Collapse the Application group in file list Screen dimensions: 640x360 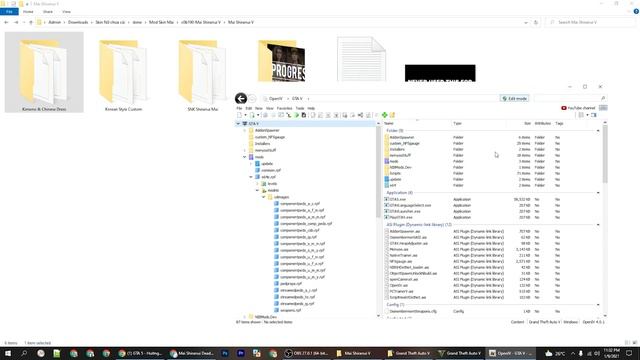point(598,193)
